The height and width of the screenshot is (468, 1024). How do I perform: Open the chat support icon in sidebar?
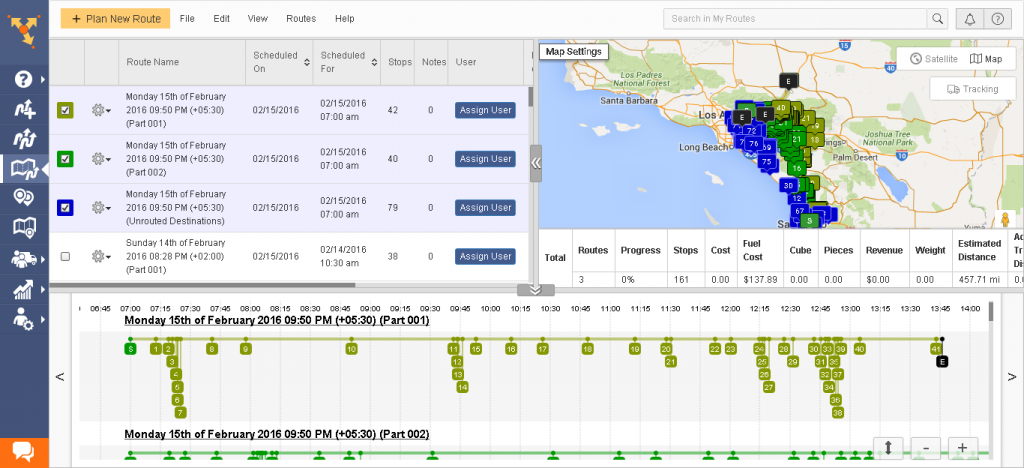click(x=24, y=452)
